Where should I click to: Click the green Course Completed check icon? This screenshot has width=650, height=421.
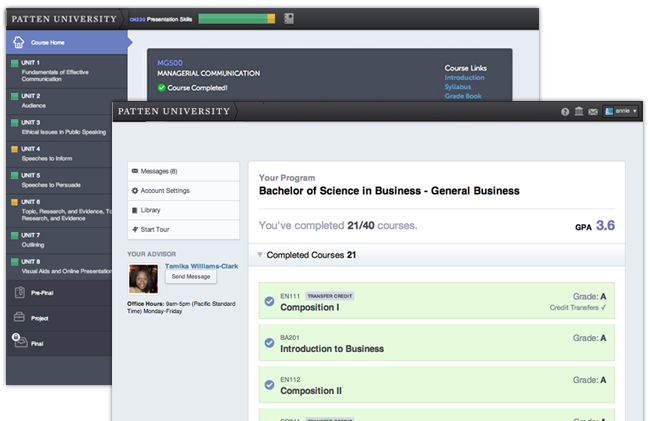(x=161, y=88)
